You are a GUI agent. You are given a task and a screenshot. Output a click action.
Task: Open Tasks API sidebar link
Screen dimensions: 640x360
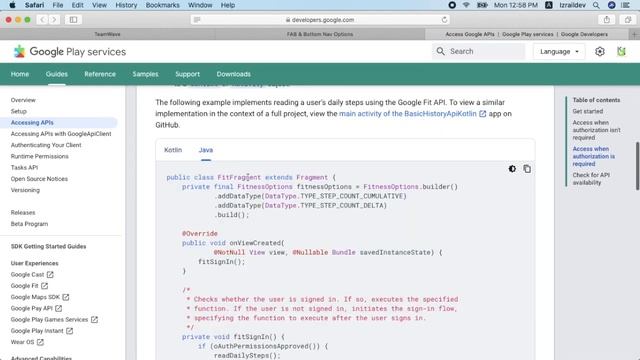[x=24, y=167]
